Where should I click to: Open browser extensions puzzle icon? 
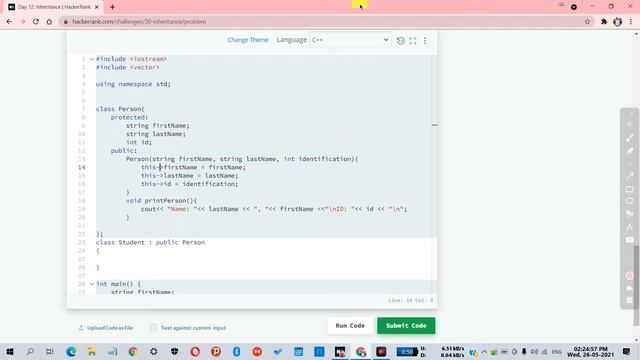point(604,22)
